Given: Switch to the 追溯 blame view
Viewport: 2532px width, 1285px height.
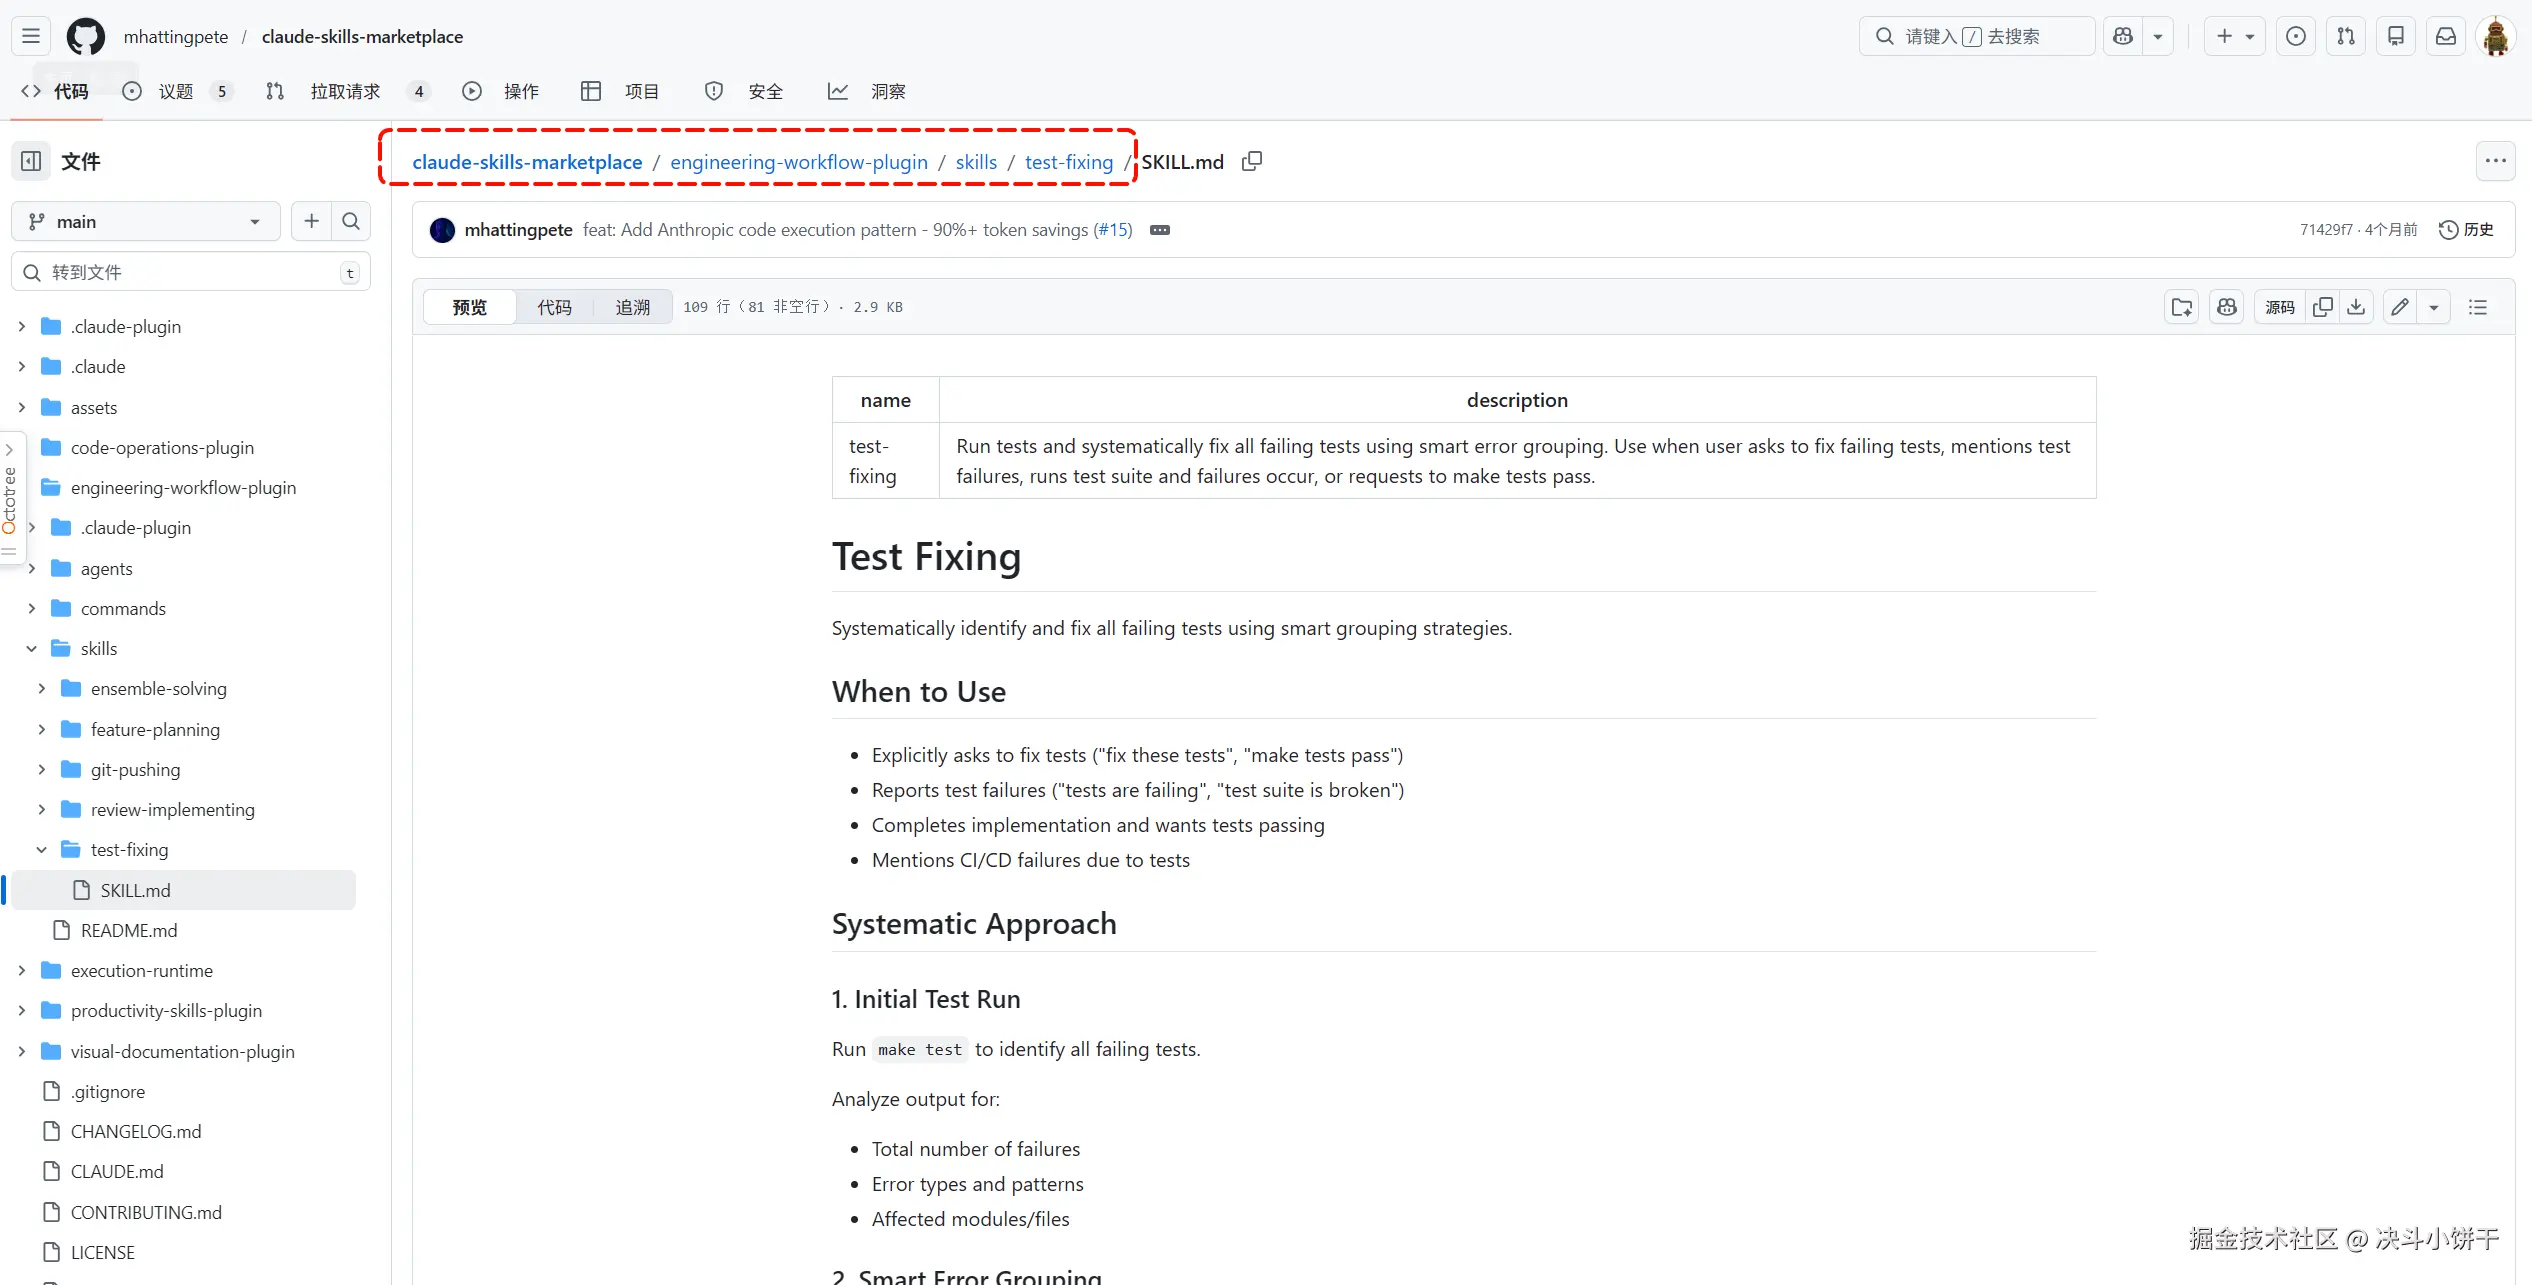Looking at the screenshot, I should (632, 307).
